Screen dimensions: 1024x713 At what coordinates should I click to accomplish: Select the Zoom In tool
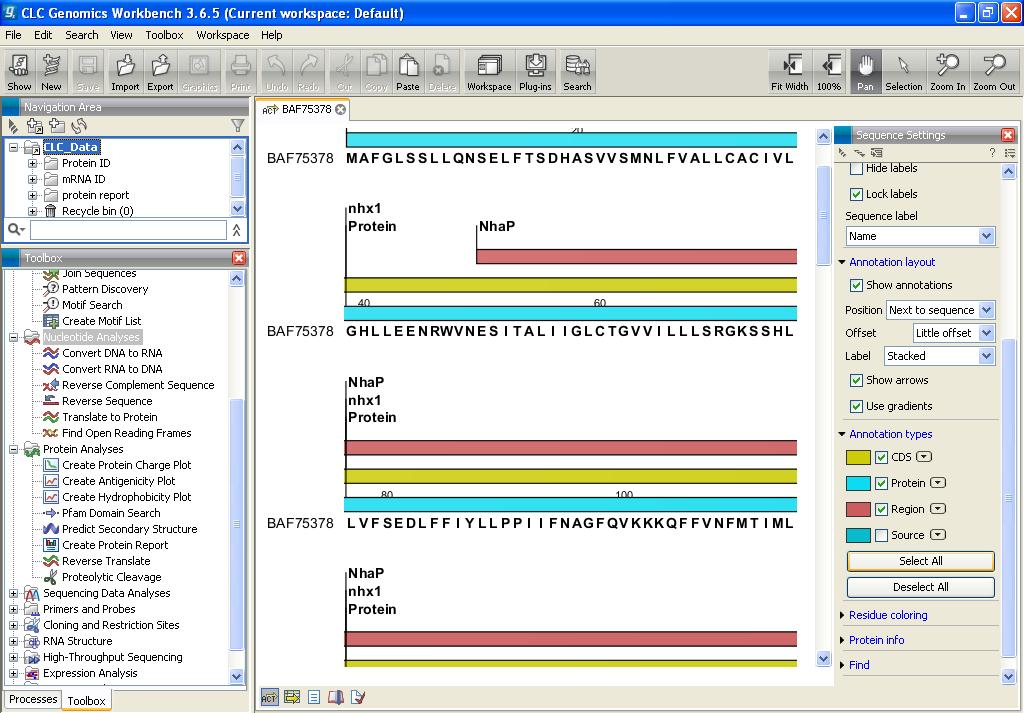[x=947, y=72]
